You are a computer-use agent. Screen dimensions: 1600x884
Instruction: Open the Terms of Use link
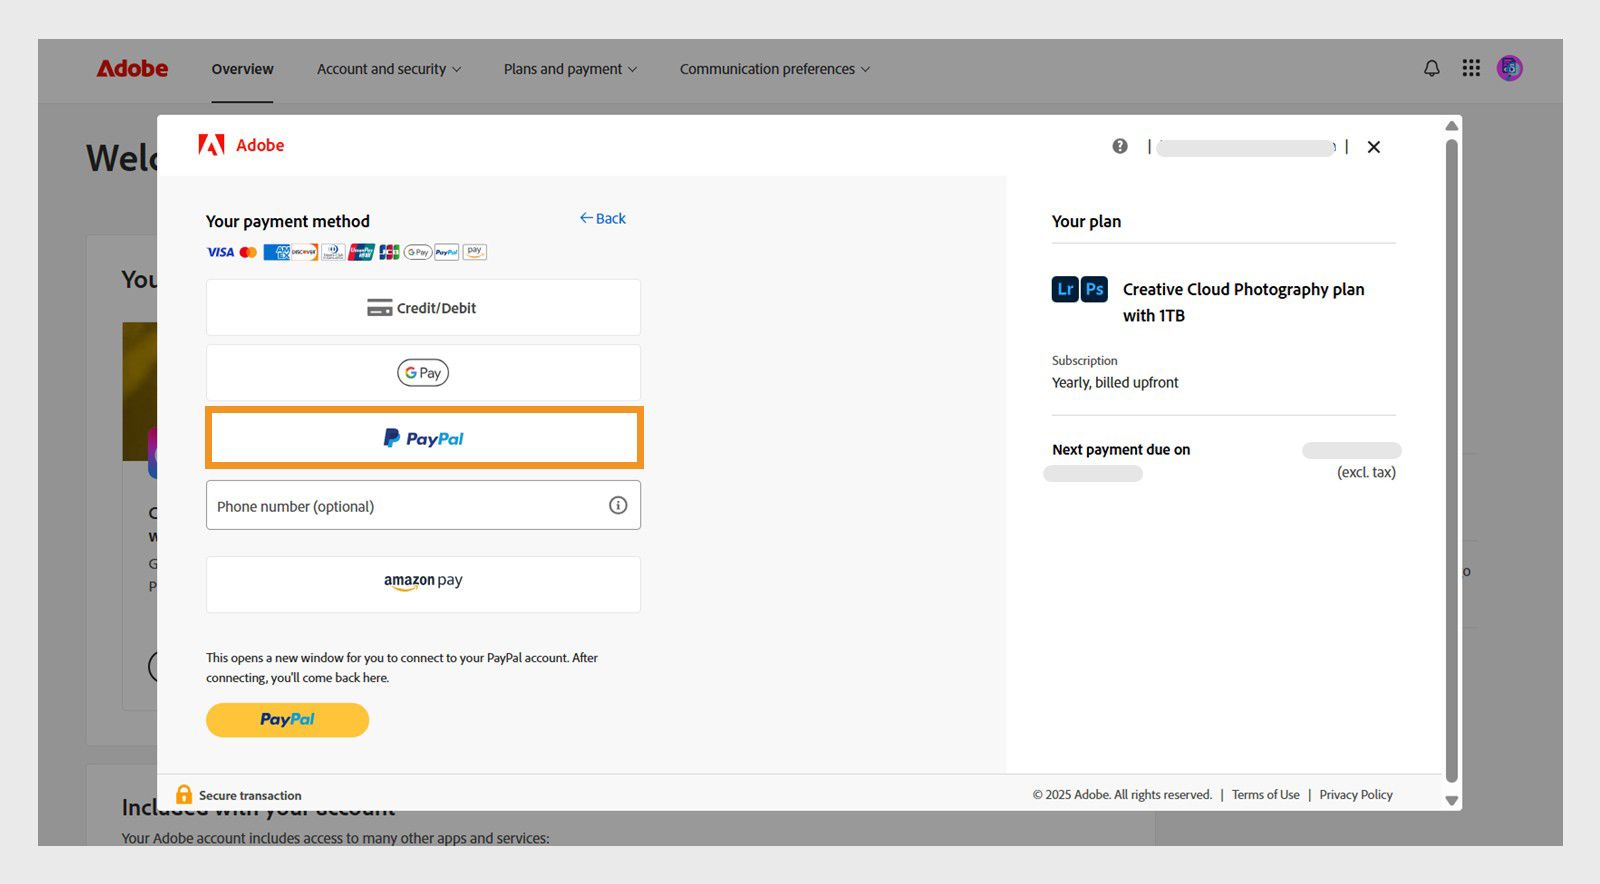click(1266, 795)
